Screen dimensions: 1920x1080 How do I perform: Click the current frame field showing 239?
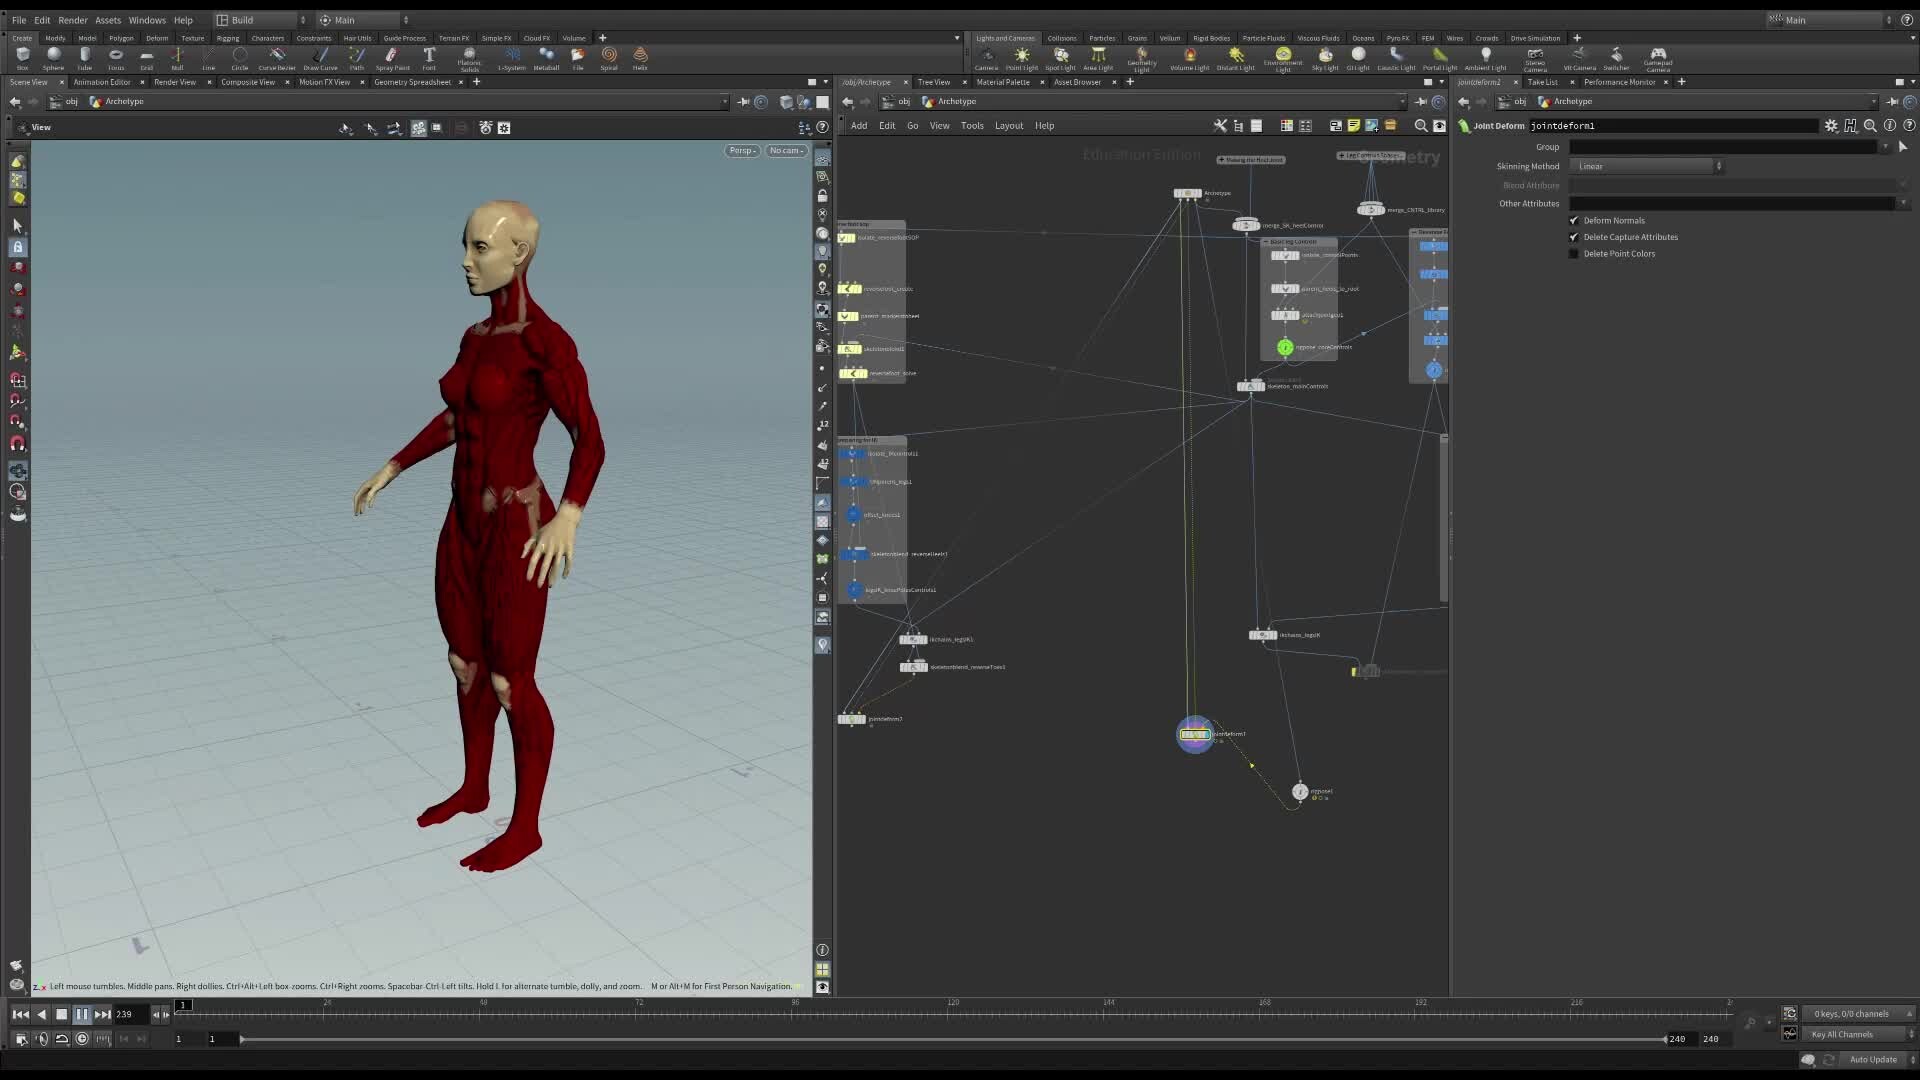124,1014
